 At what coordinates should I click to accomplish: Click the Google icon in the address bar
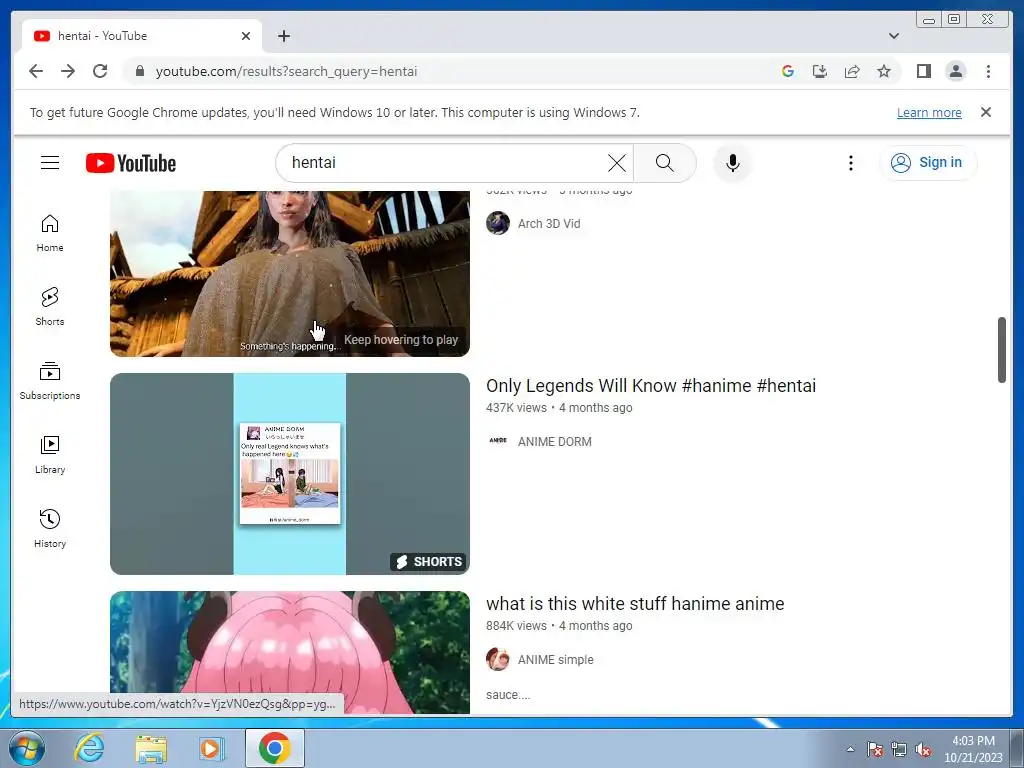point(788,71)
